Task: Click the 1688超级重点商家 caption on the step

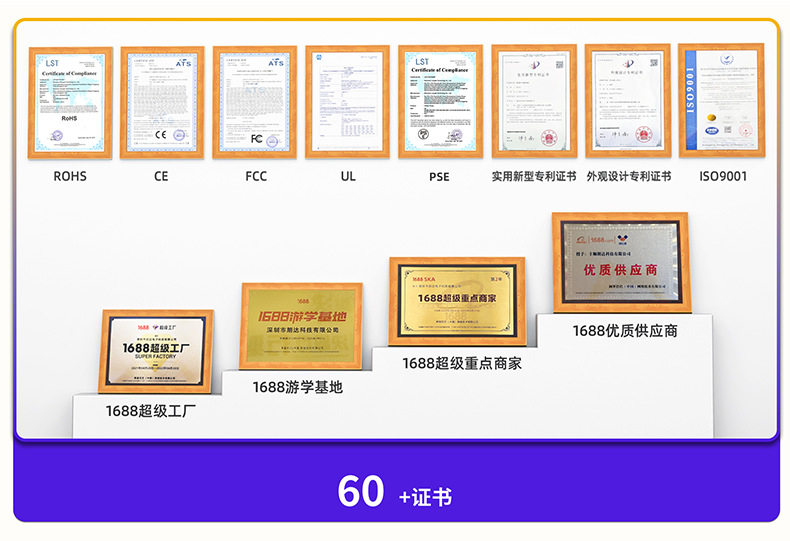Action: 462,363
